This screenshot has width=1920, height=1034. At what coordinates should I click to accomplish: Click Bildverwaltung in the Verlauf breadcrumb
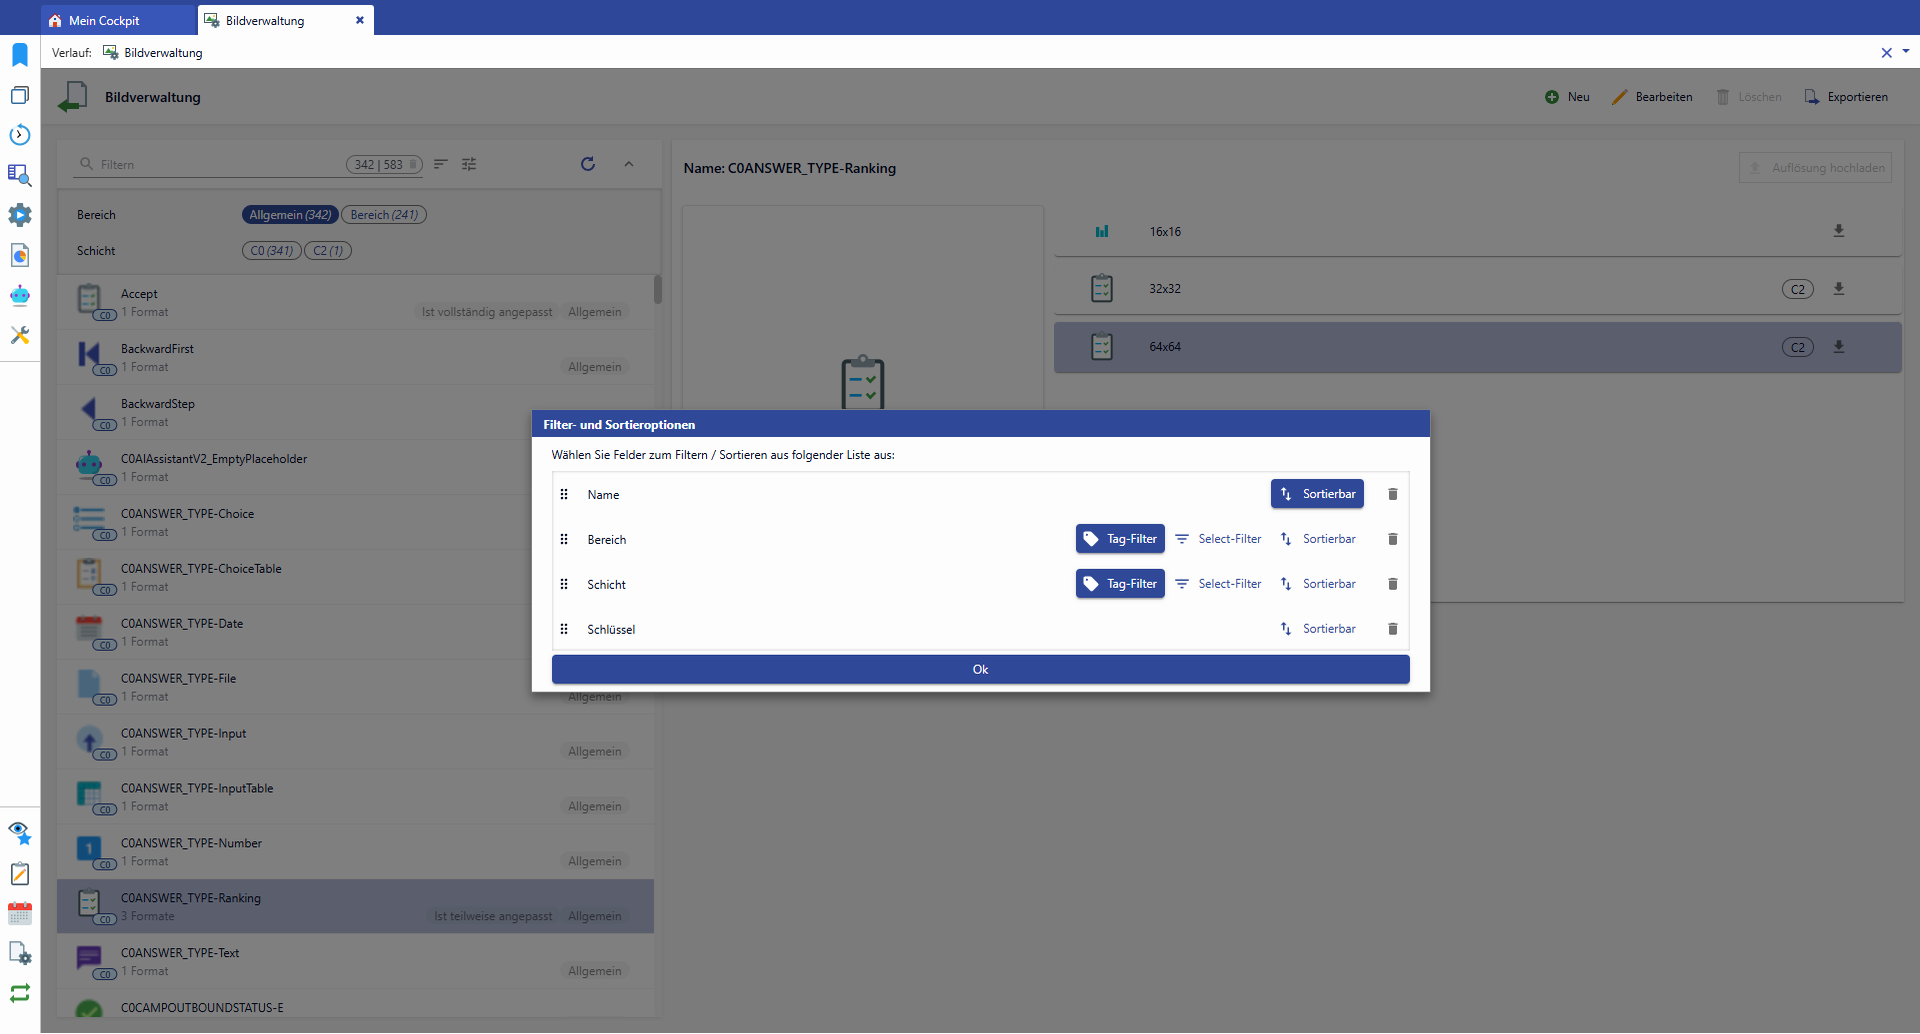(x=153, y=53)
